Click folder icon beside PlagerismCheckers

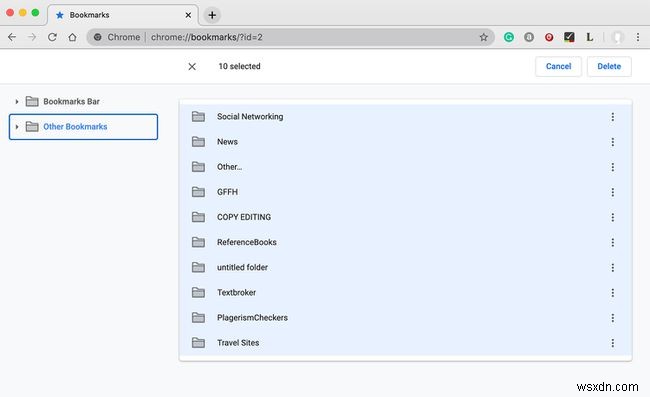(x=198, y=318)
